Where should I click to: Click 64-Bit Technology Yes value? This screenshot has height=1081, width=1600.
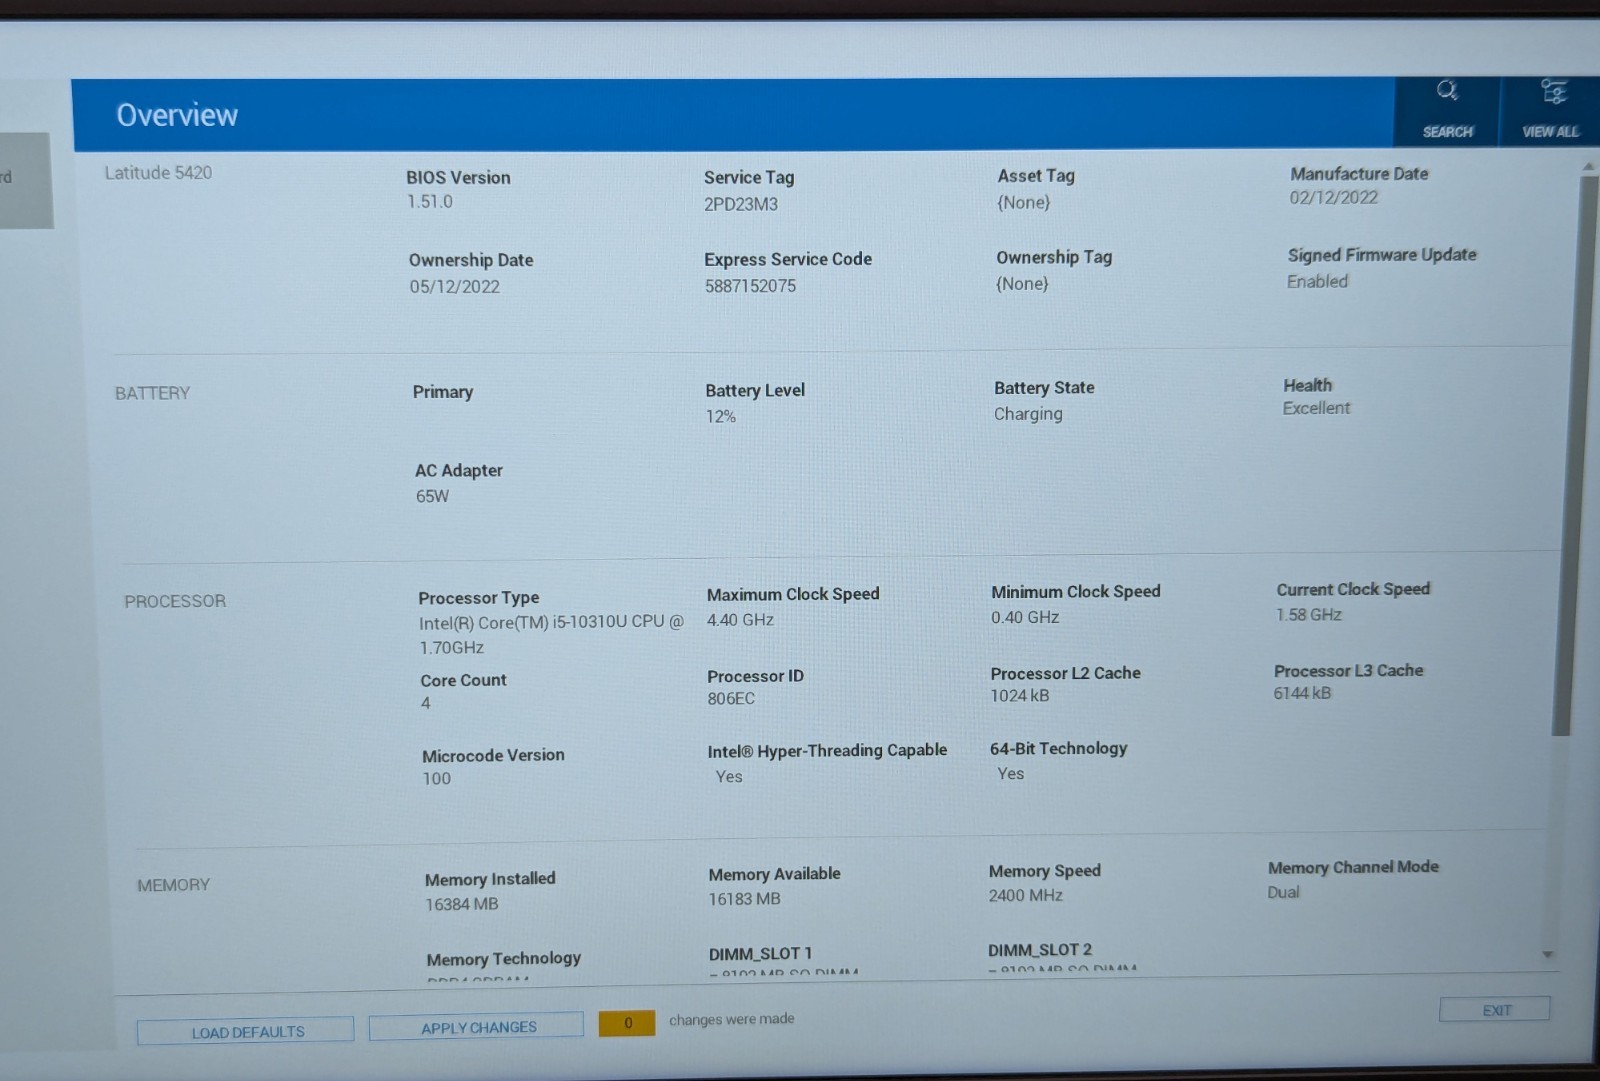point(1010,774)
